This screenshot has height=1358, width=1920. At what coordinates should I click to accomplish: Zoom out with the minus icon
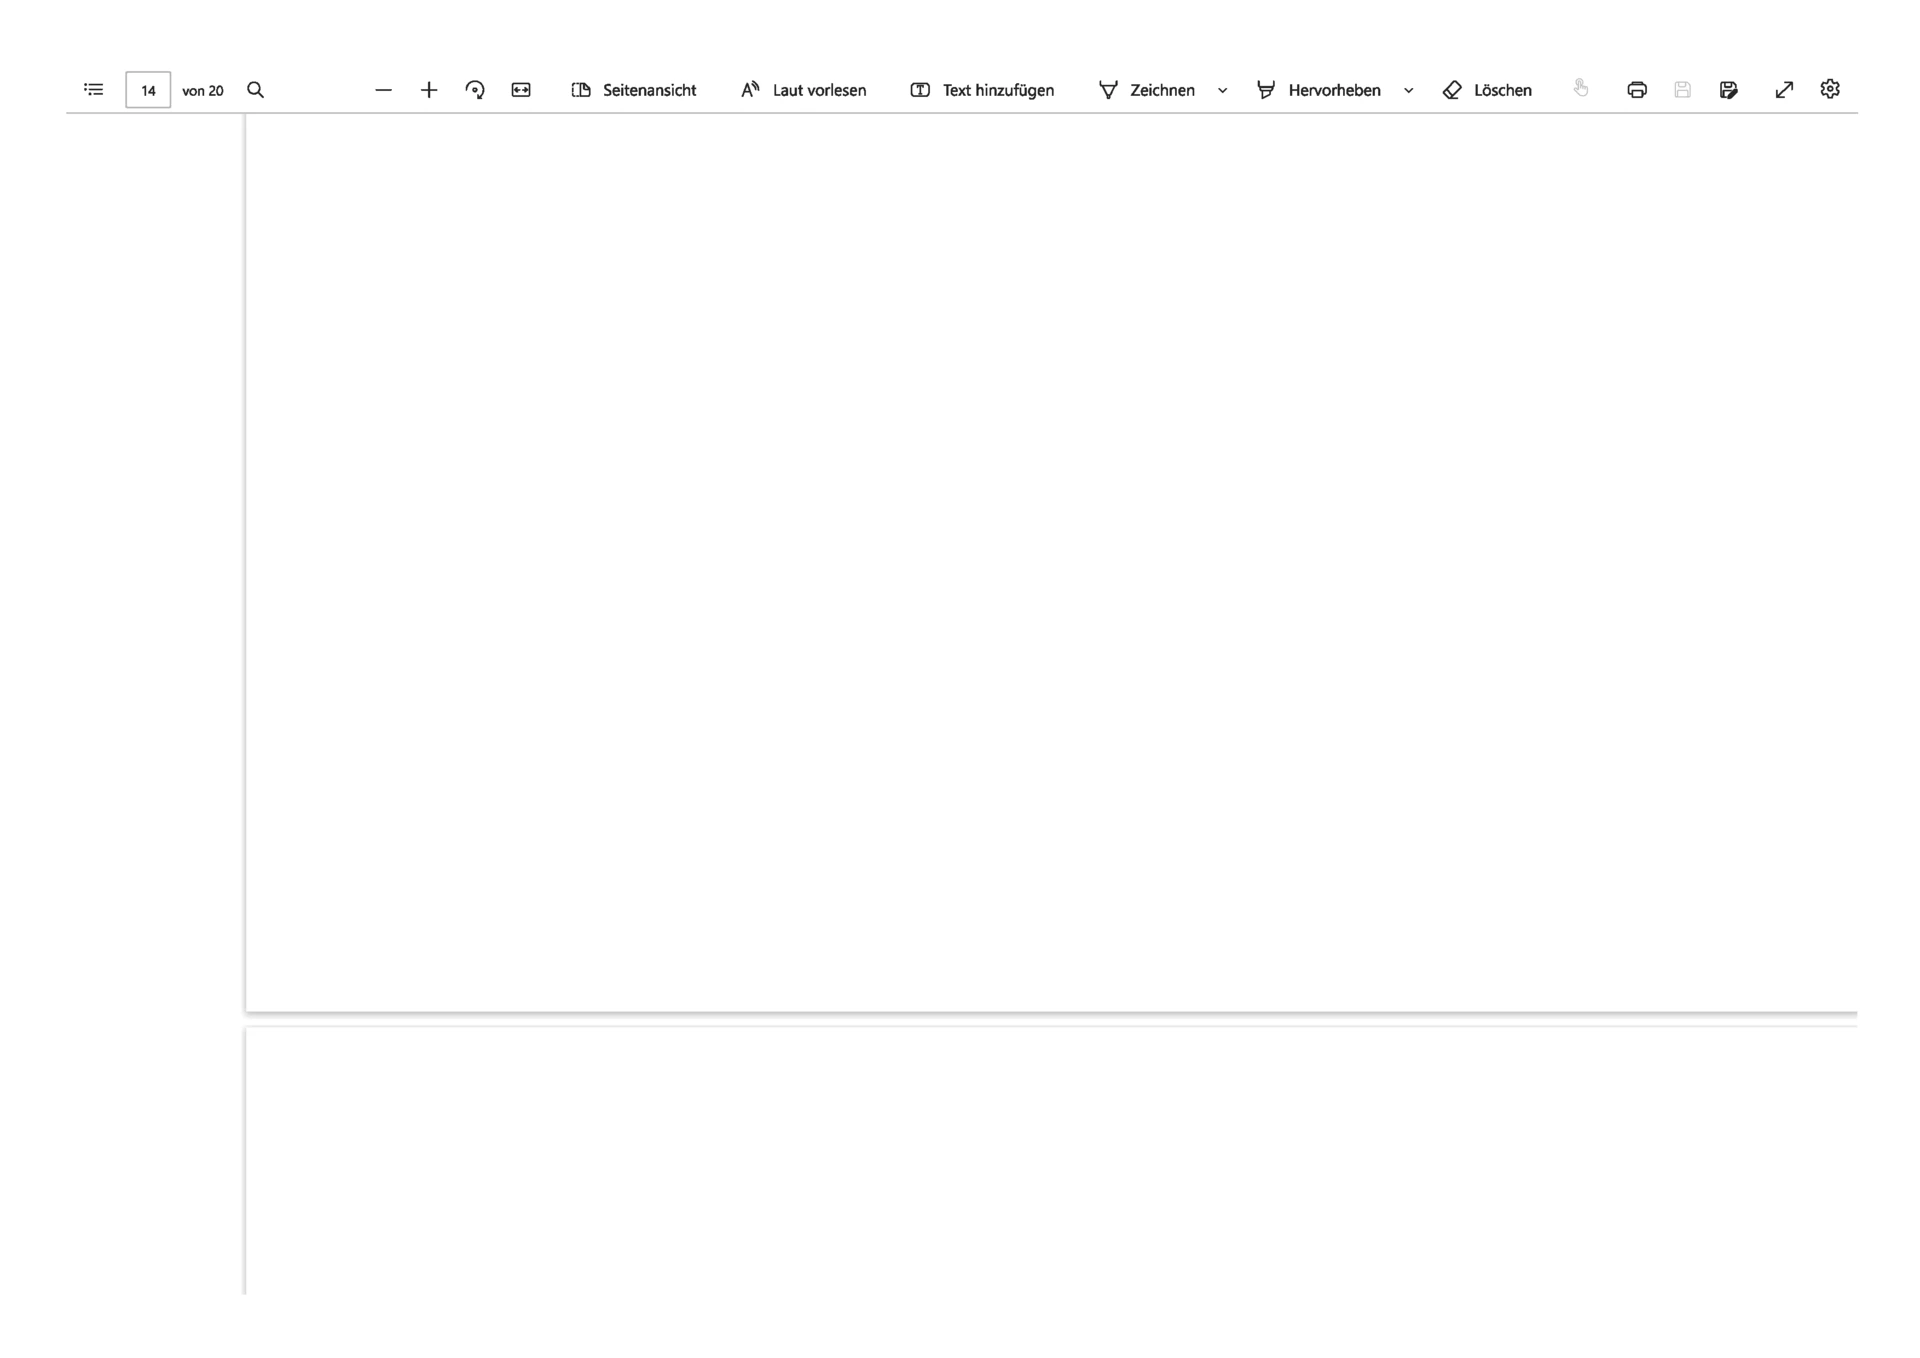pos(383,90)
